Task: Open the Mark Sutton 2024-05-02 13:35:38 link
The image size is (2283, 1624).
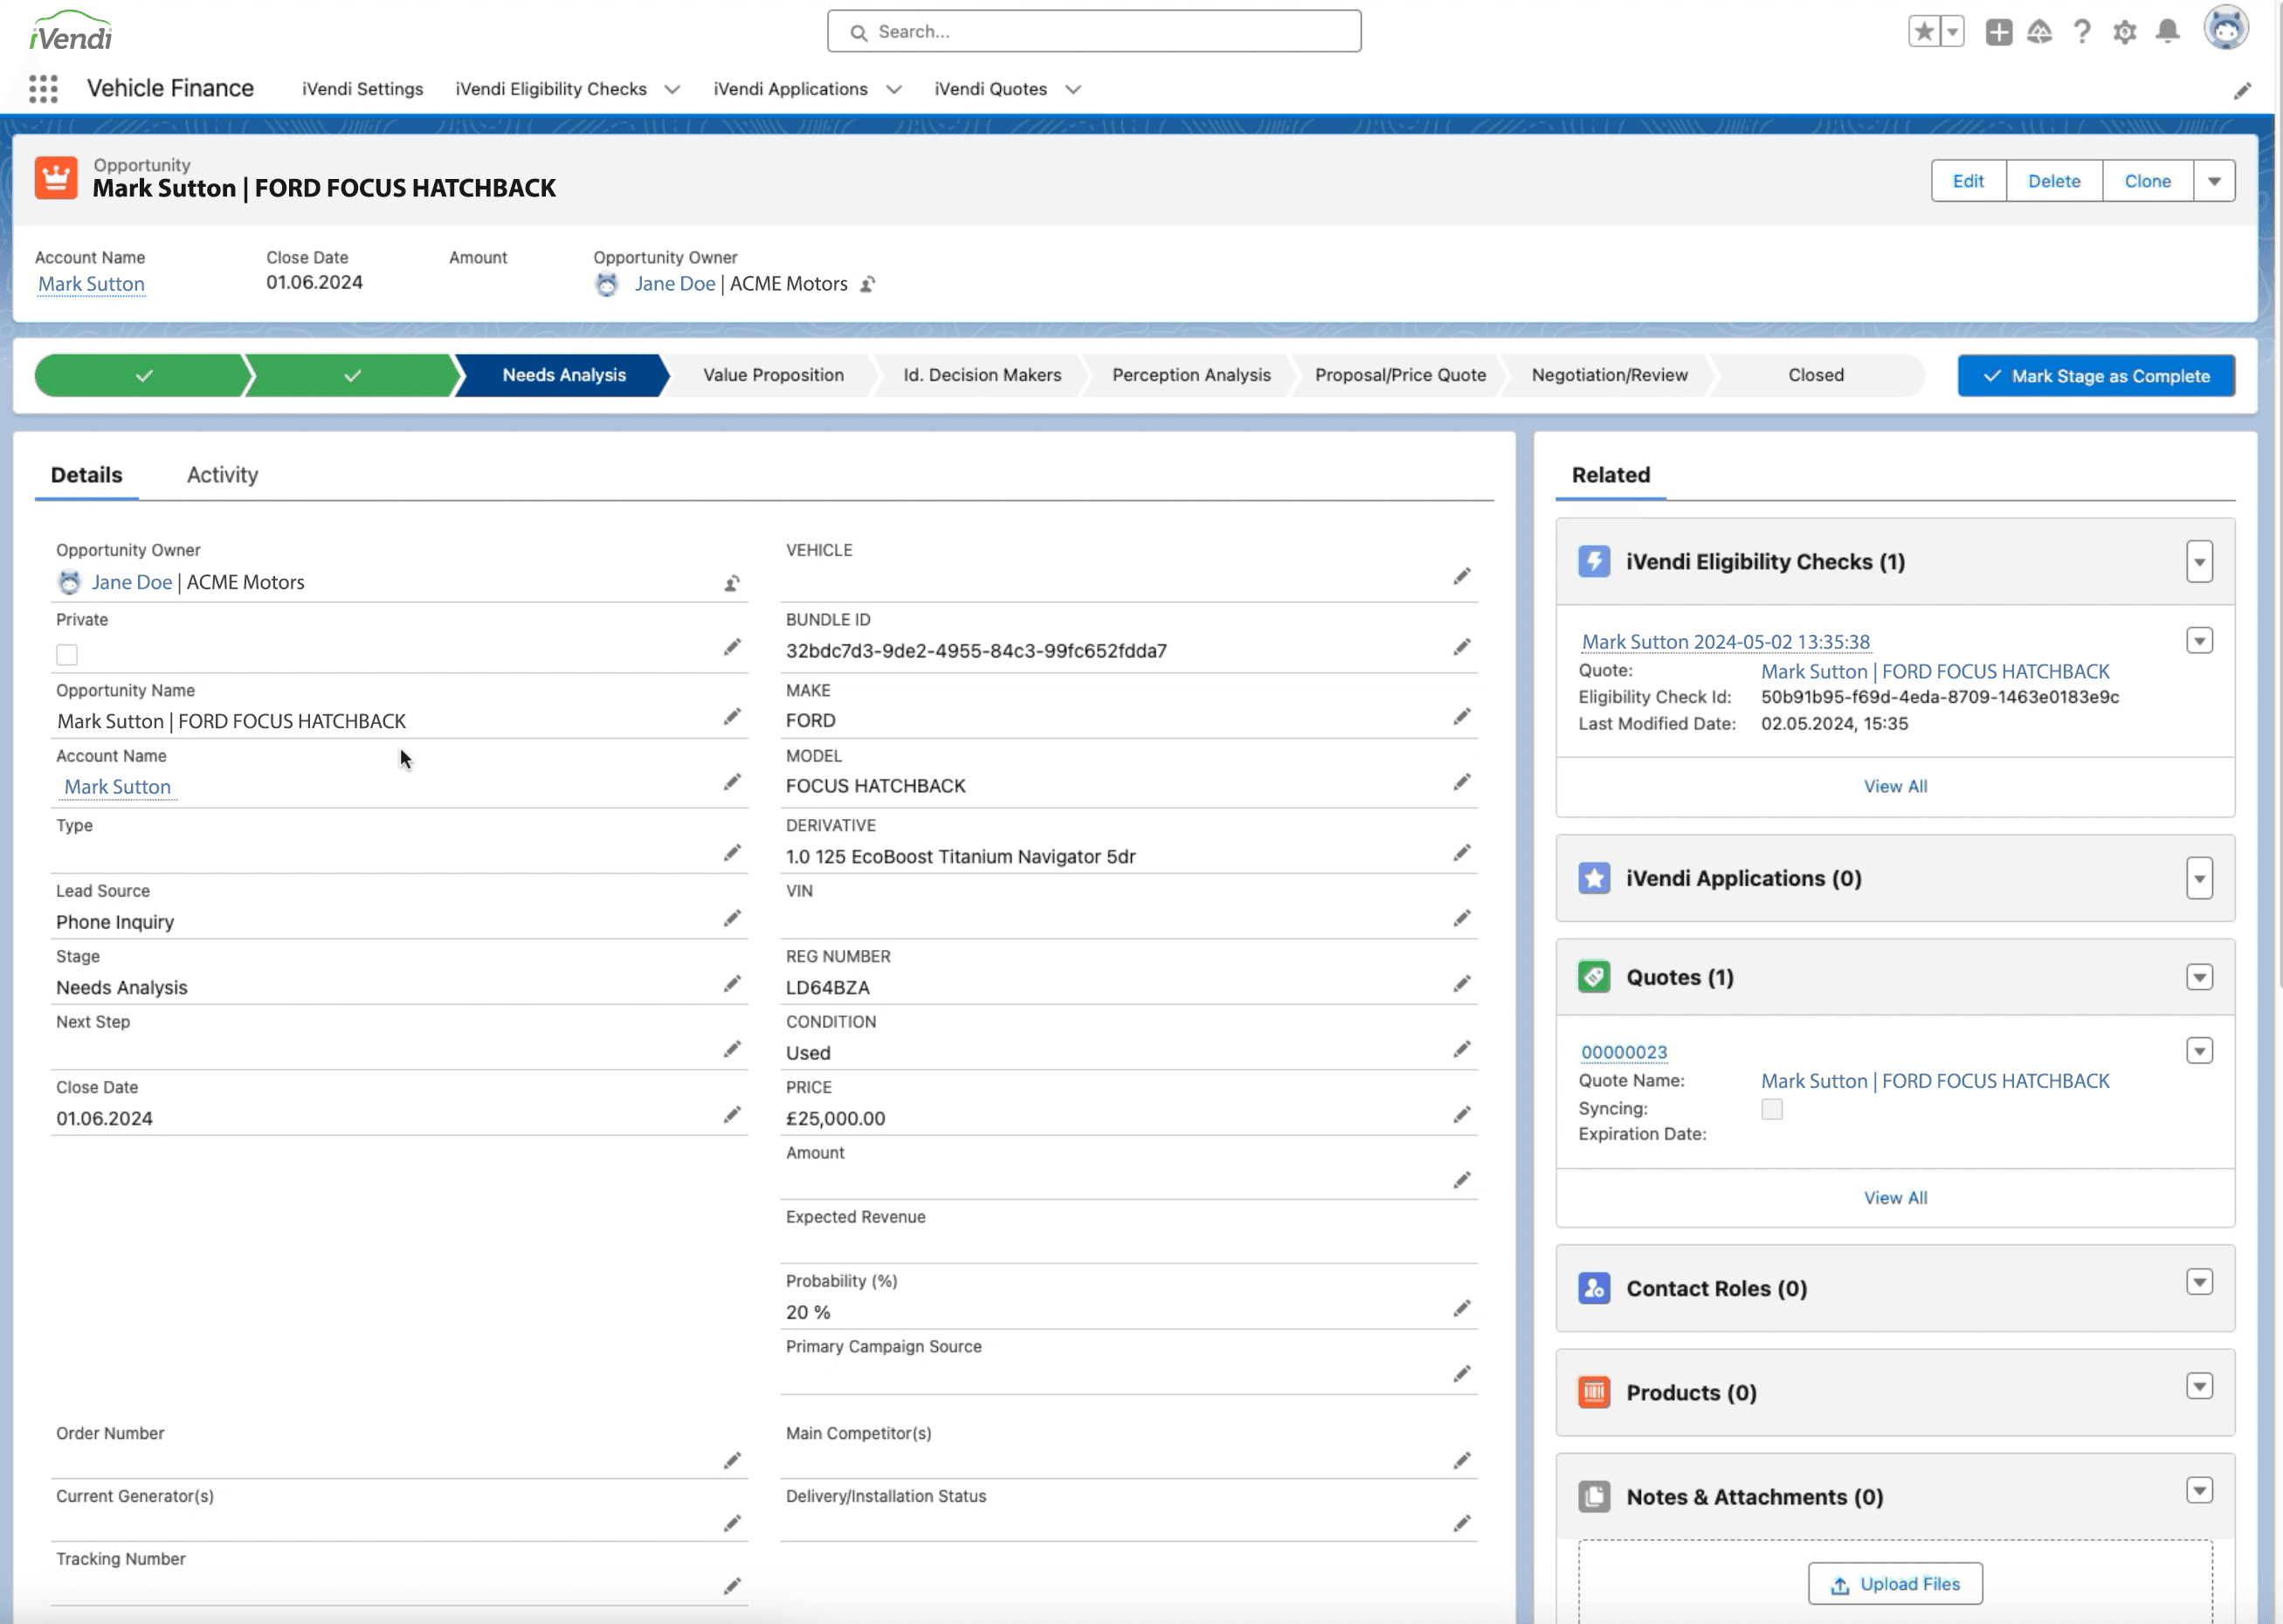Action: click(1725, 642)
